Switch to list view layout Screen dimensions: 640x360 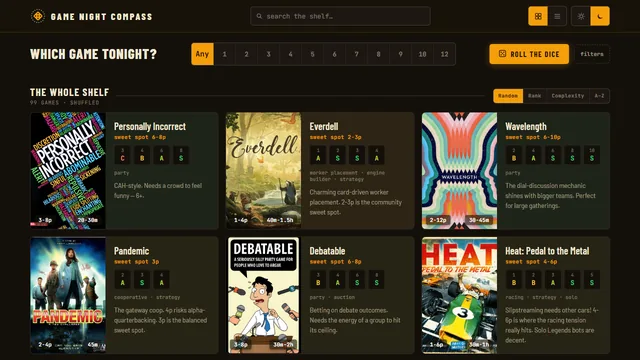point(557,16)
